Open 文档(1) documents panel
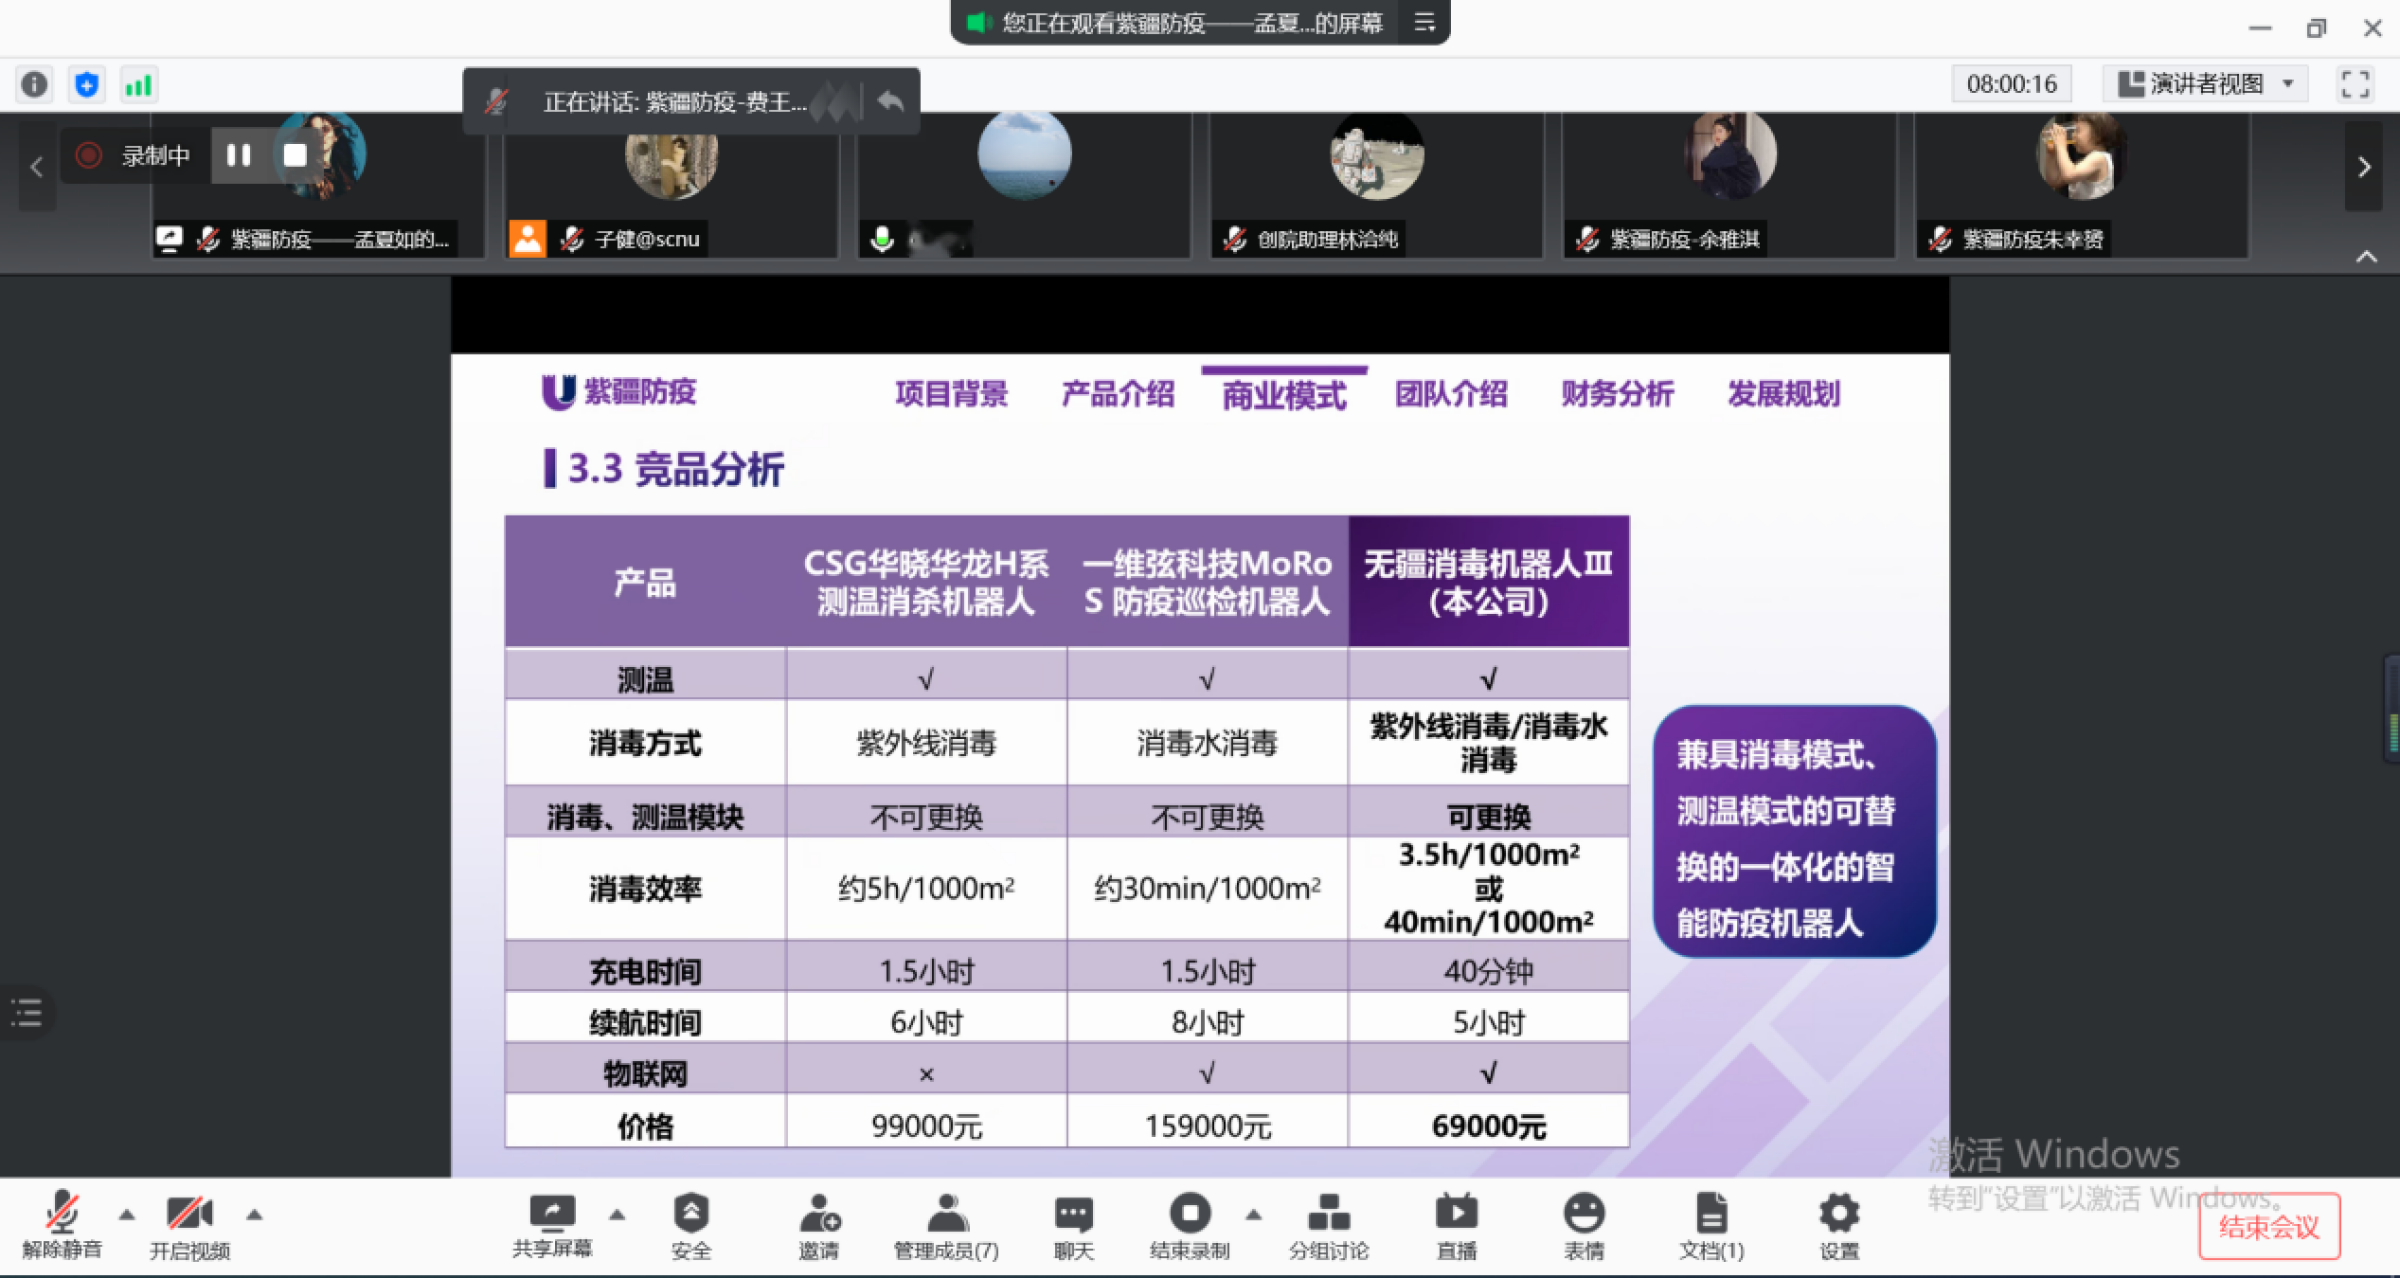Viewport: 2400px width, 1278px height. coord(1712,1226)
